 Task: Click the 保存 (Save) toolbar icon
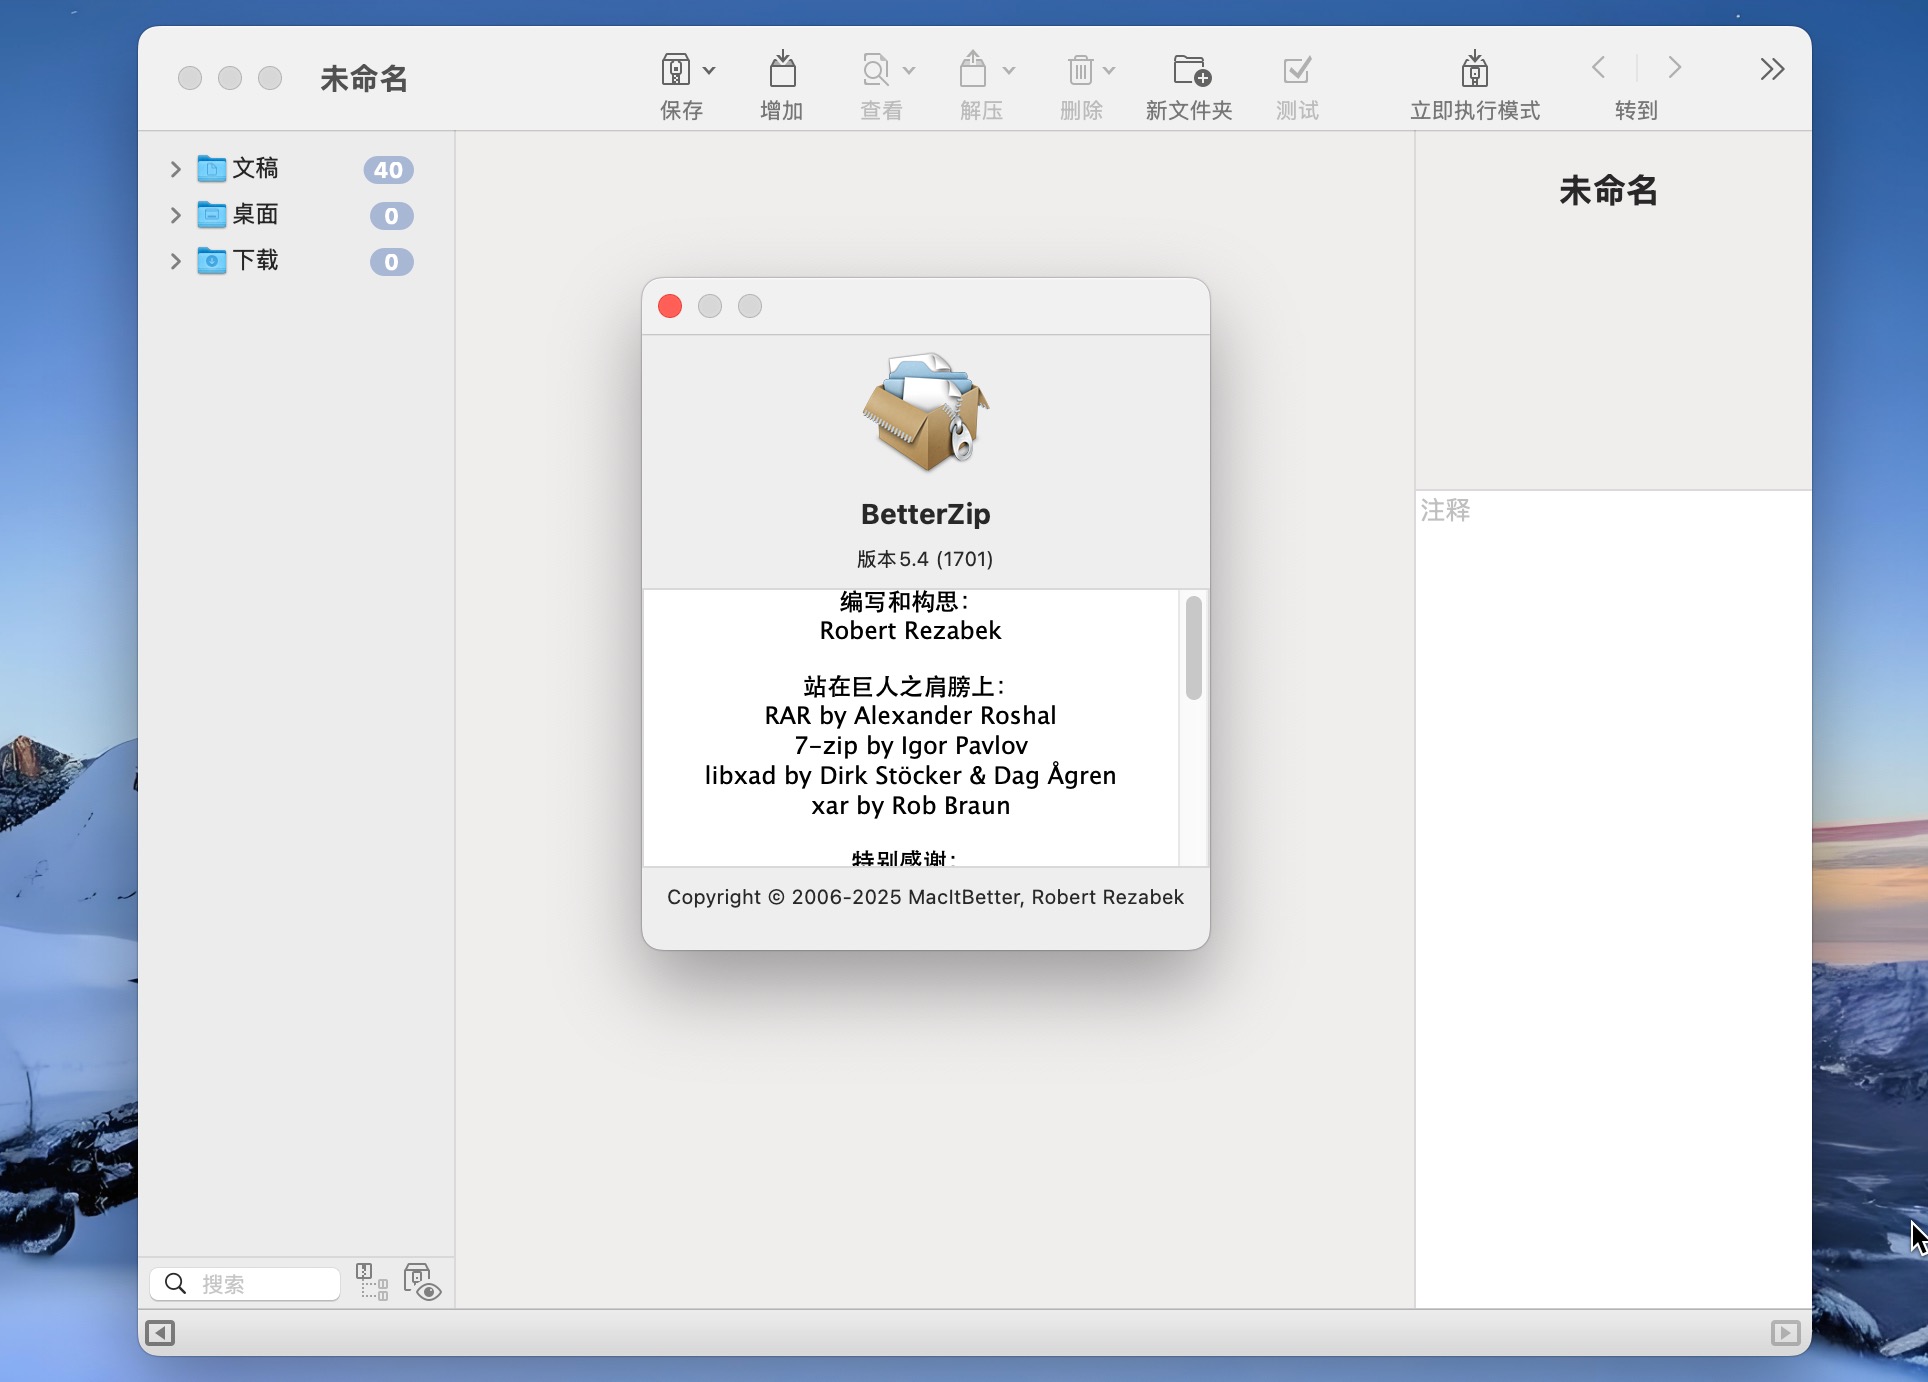(676, 70)
